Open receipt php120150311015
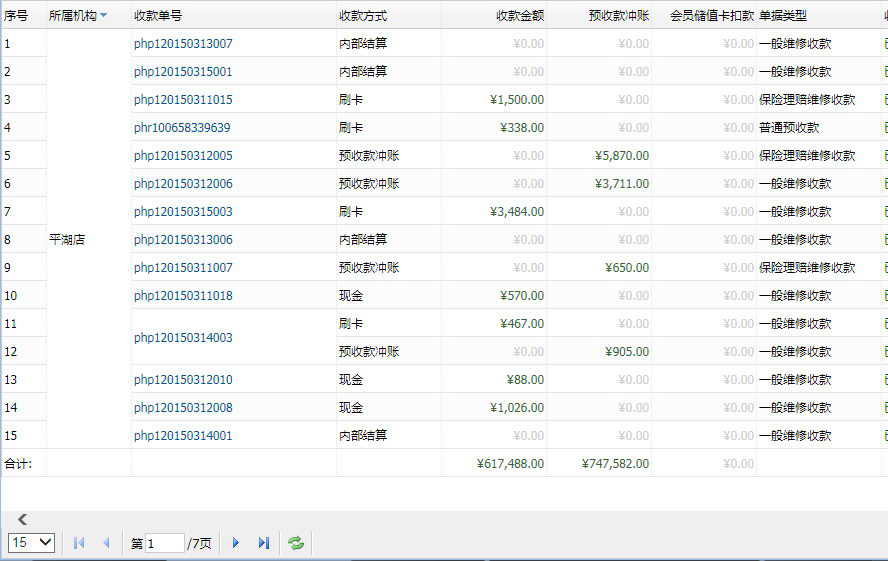888x561 pixels. pyautogui.click(x=183, y=100)
